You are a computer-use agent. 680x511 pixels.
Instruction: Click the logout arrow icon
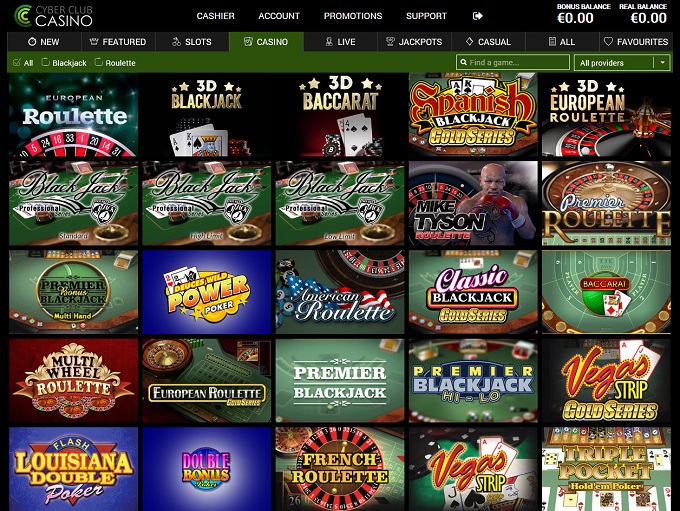(x=477, y=16)
